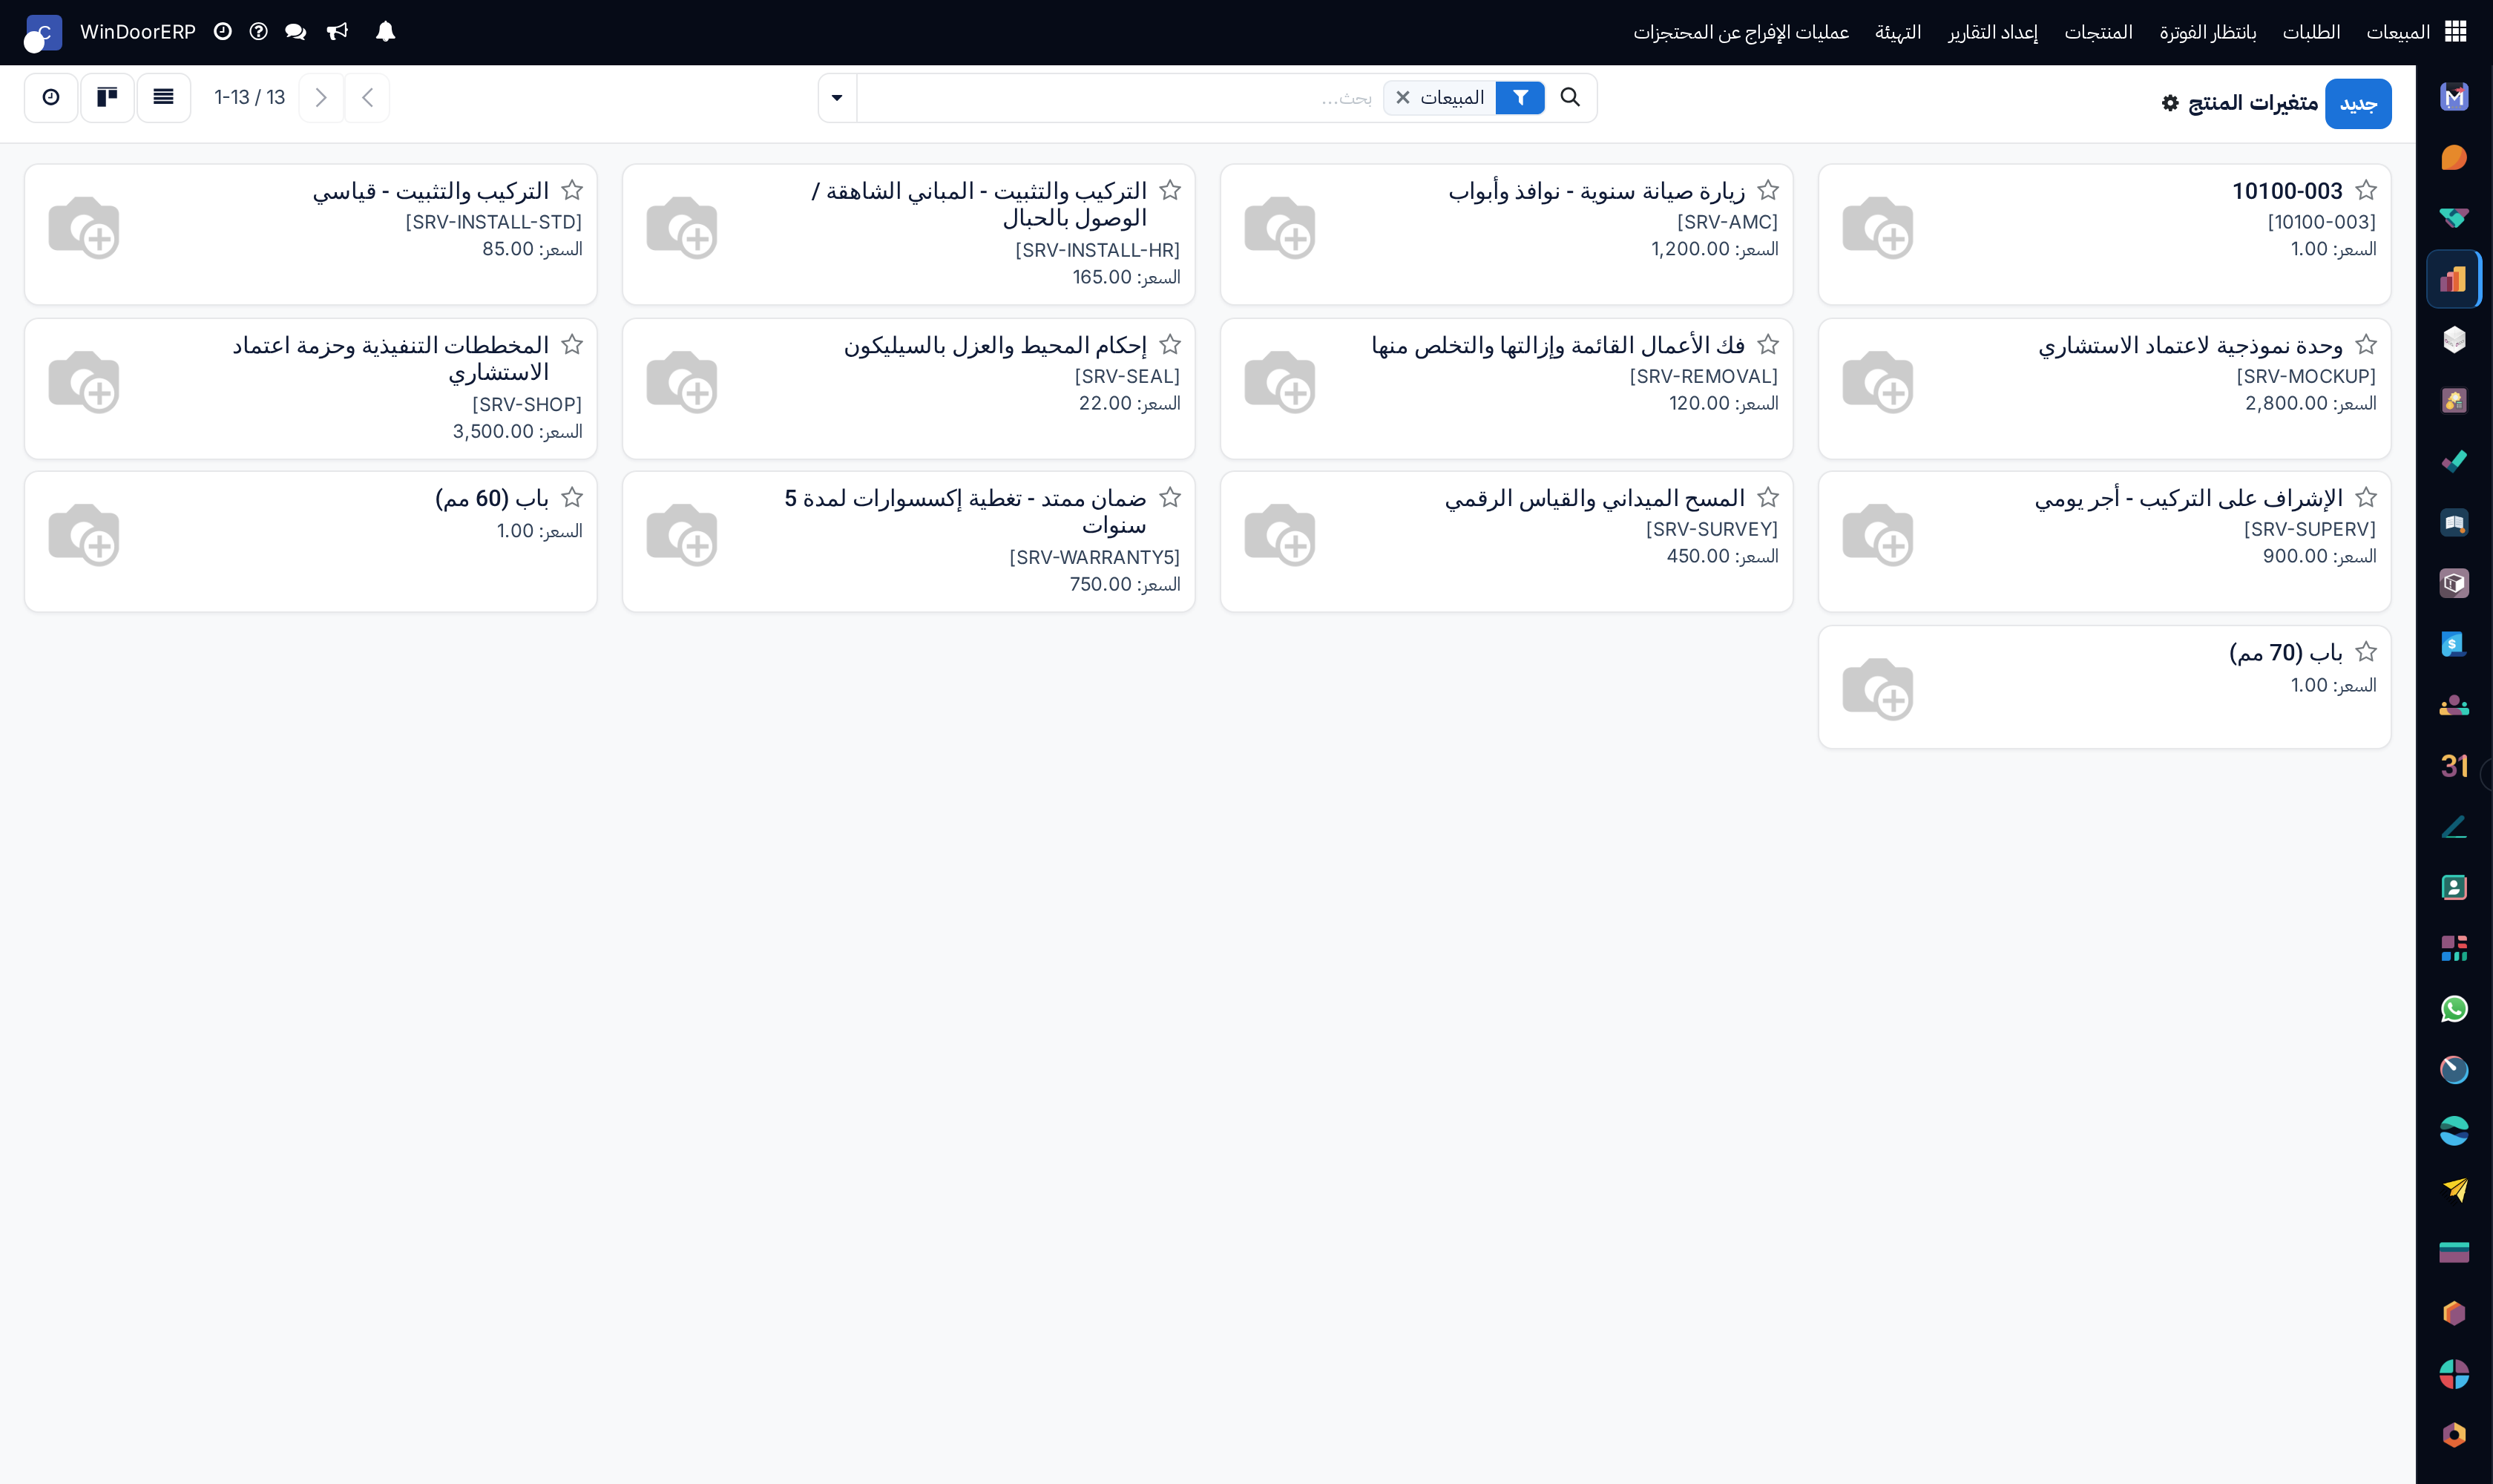Open the megaphone announcements icon
The image size is (2493, 1484).
[x=338, y=32]
